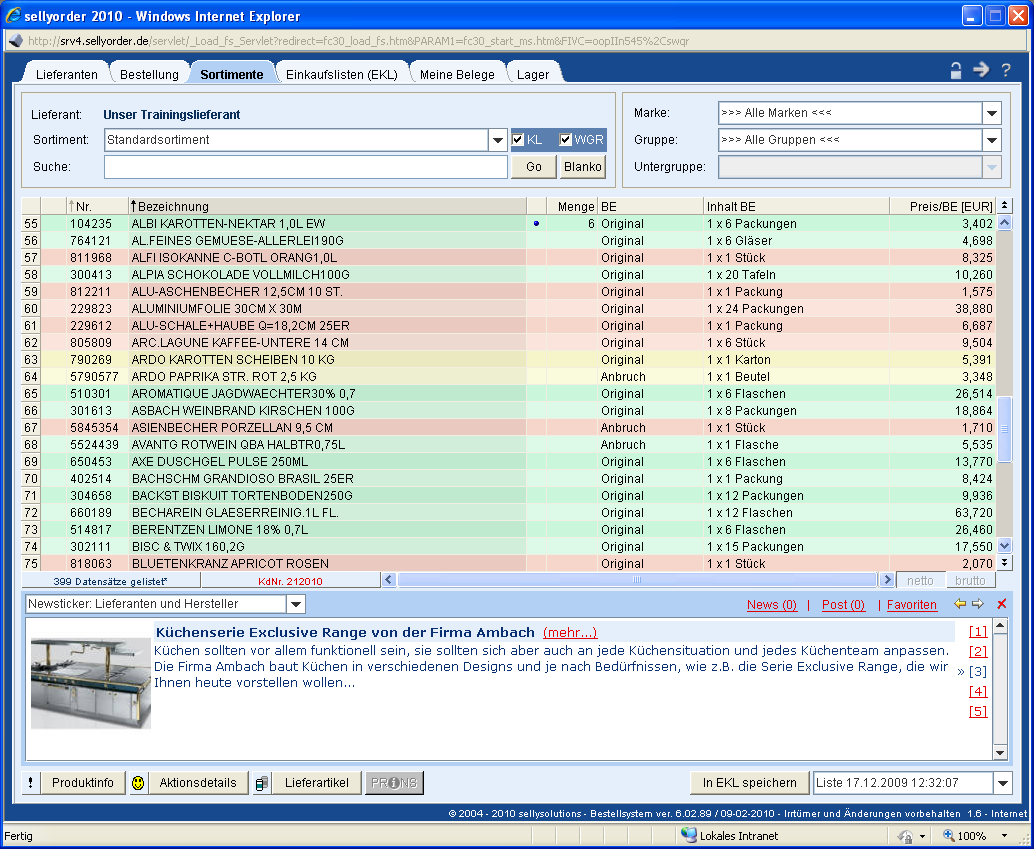Open the Marke dropdown list
Image resolution: width=1034 pixels, height=849 pixels.
(991, 113)
